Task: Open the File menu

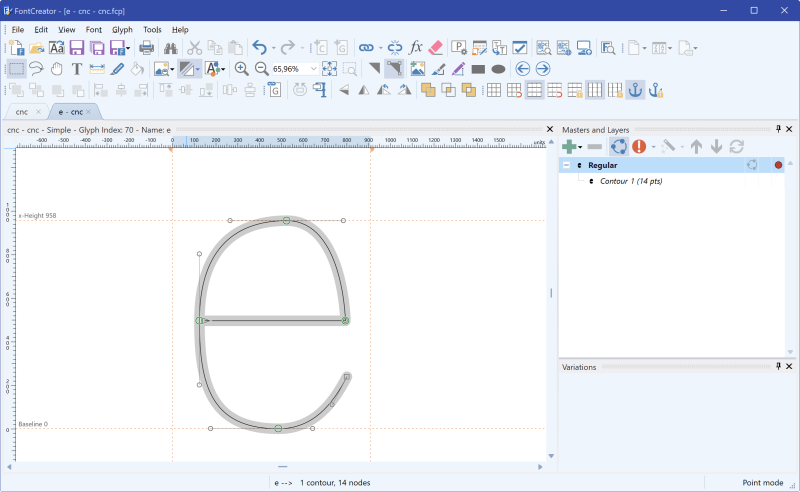Action: click(x=18, y=30)
